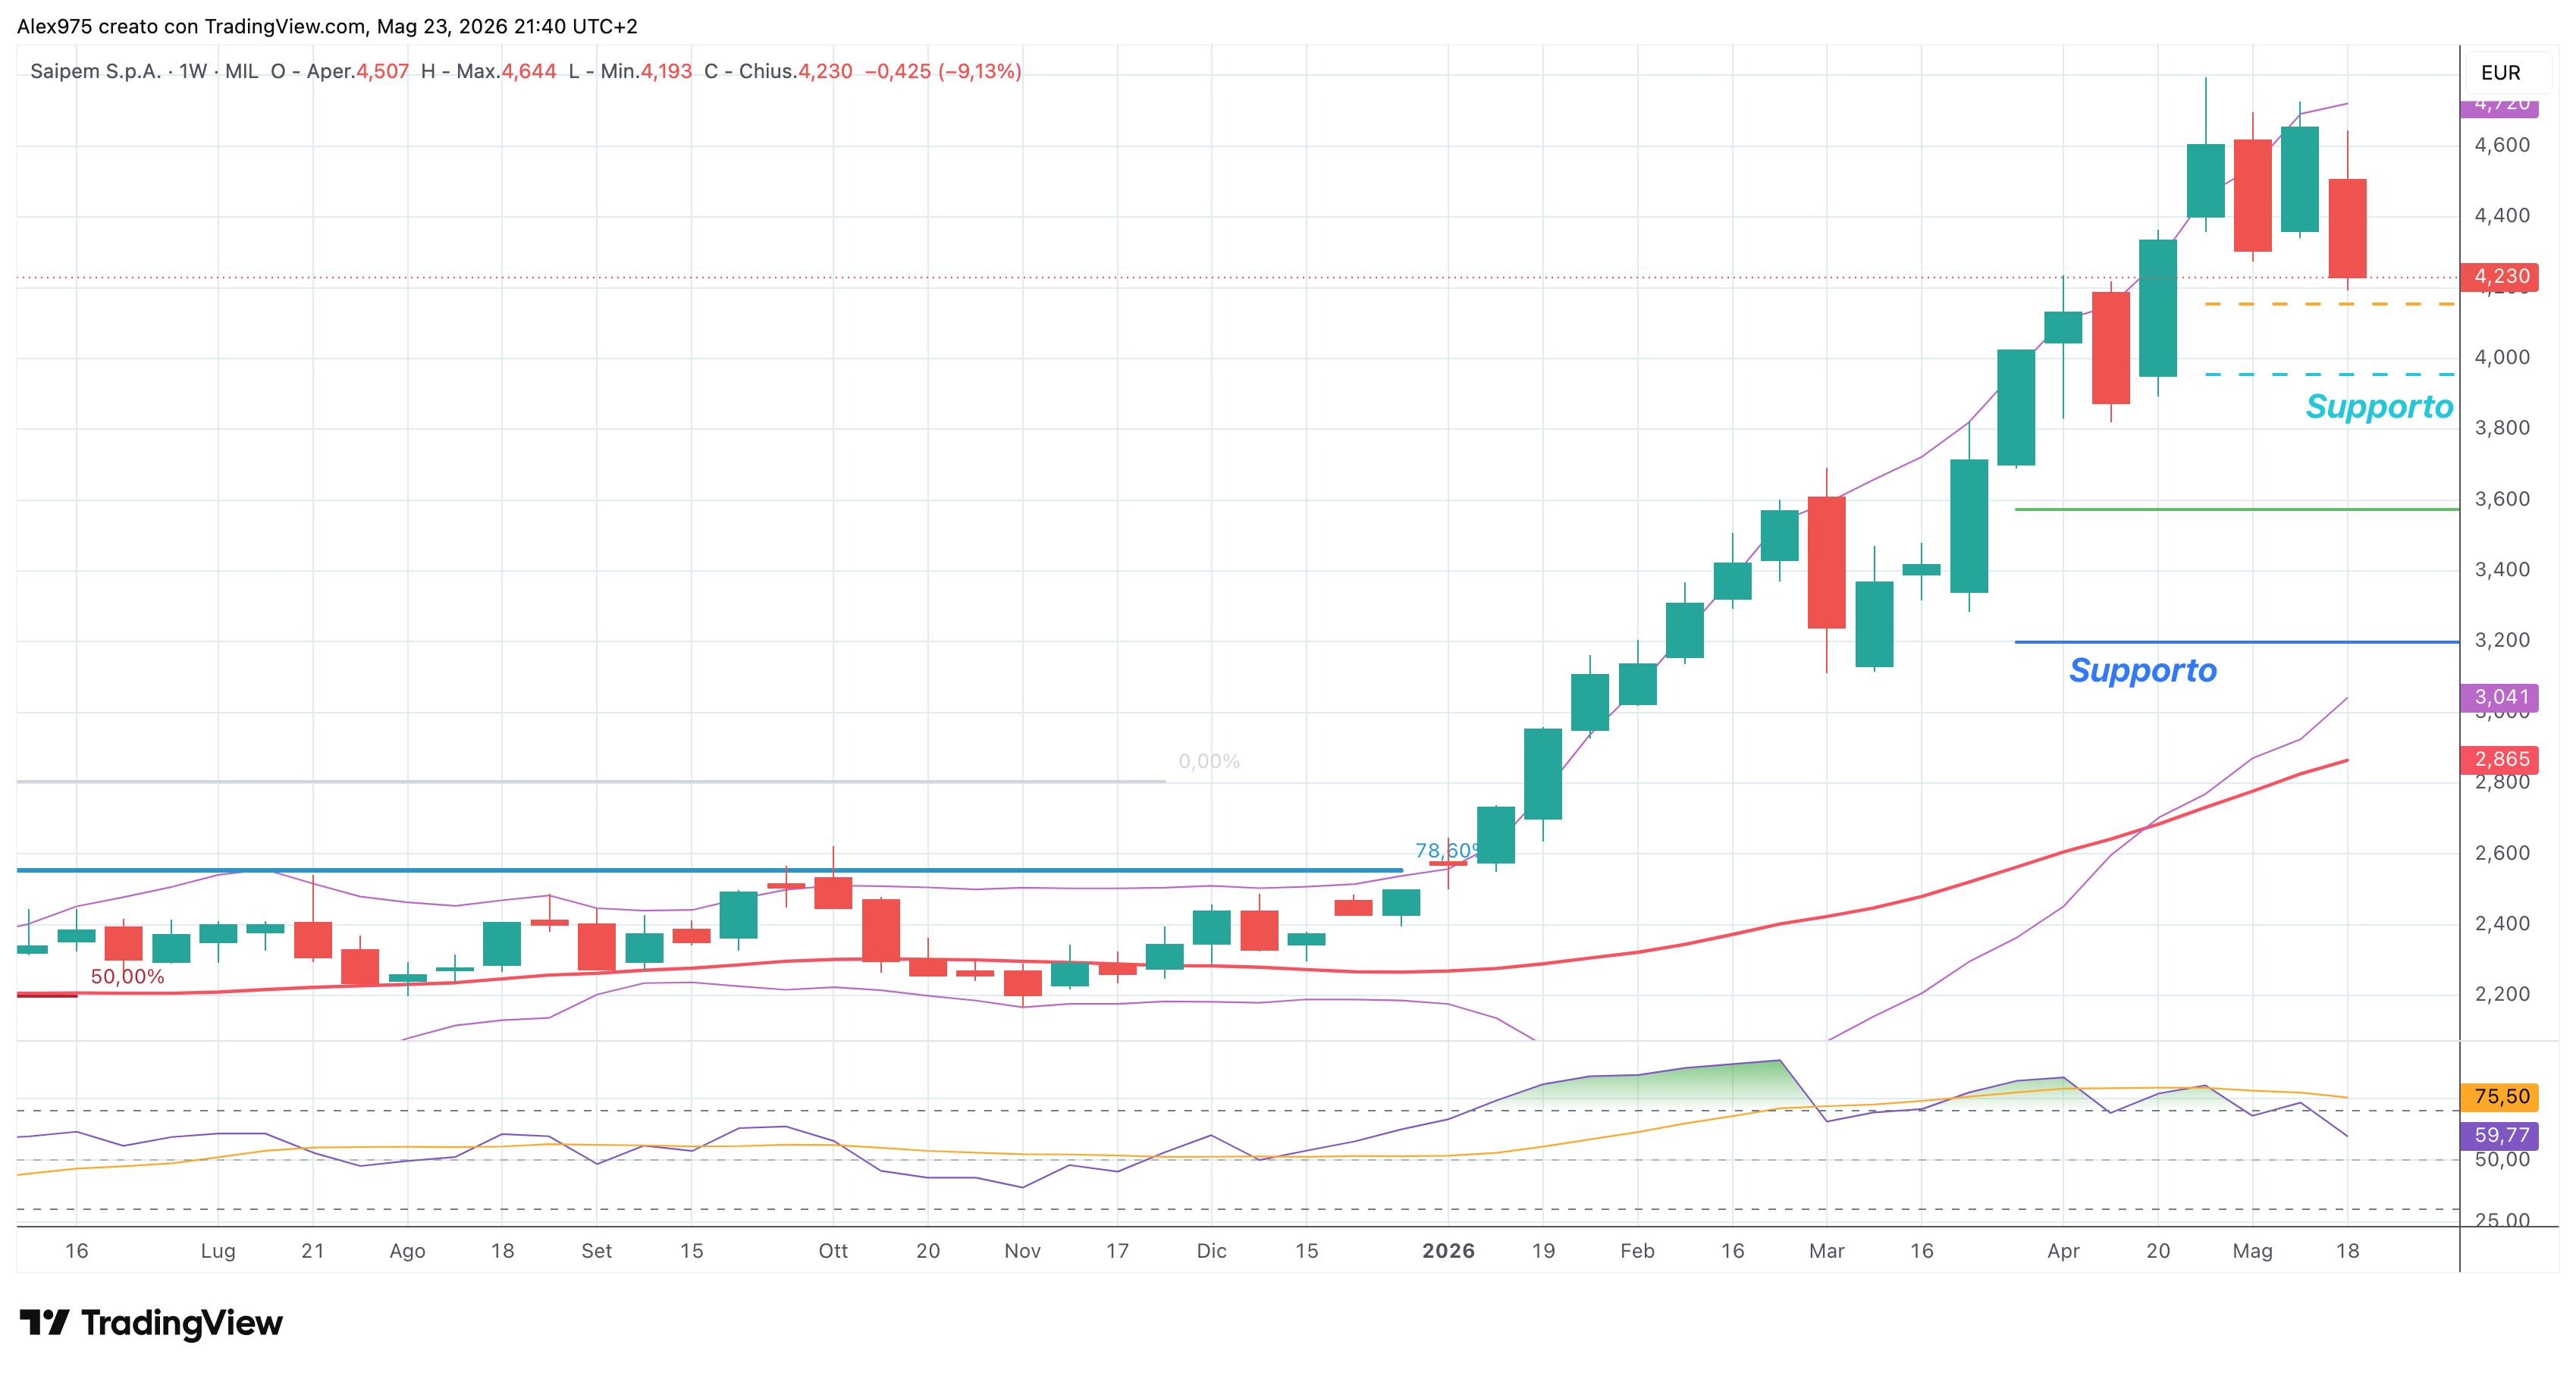
Task: Click the Saipem S.p.A. symbol title
Action: pos(95,71)
